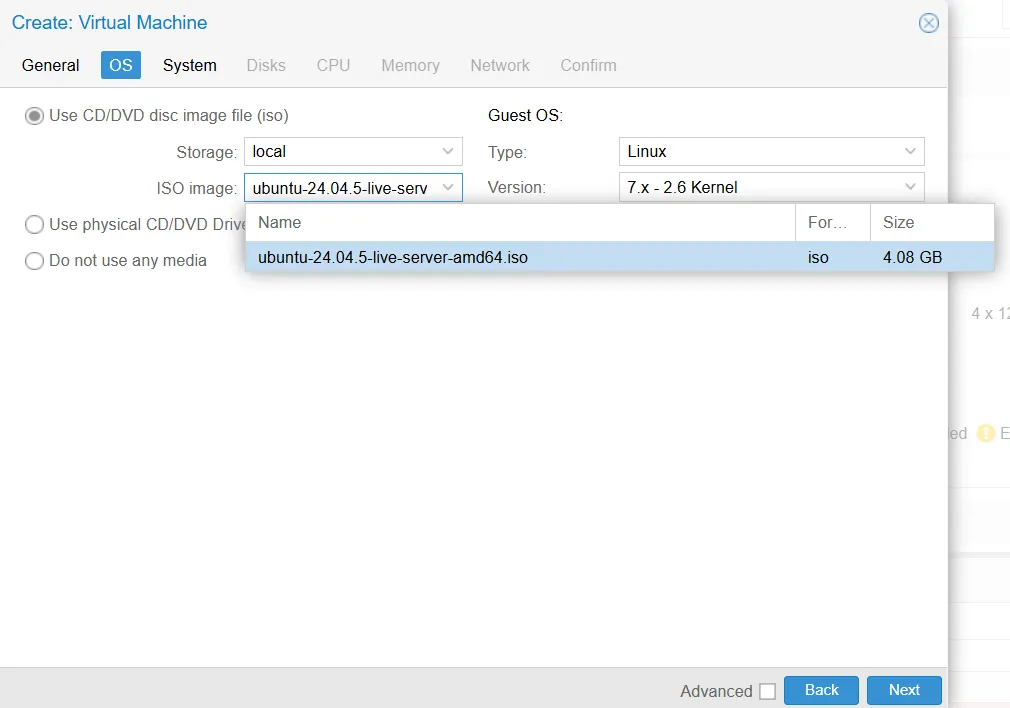
Task: Collapse the ISO image dropdown arrow
Action: pyautogui.click(x=448, y=187)
